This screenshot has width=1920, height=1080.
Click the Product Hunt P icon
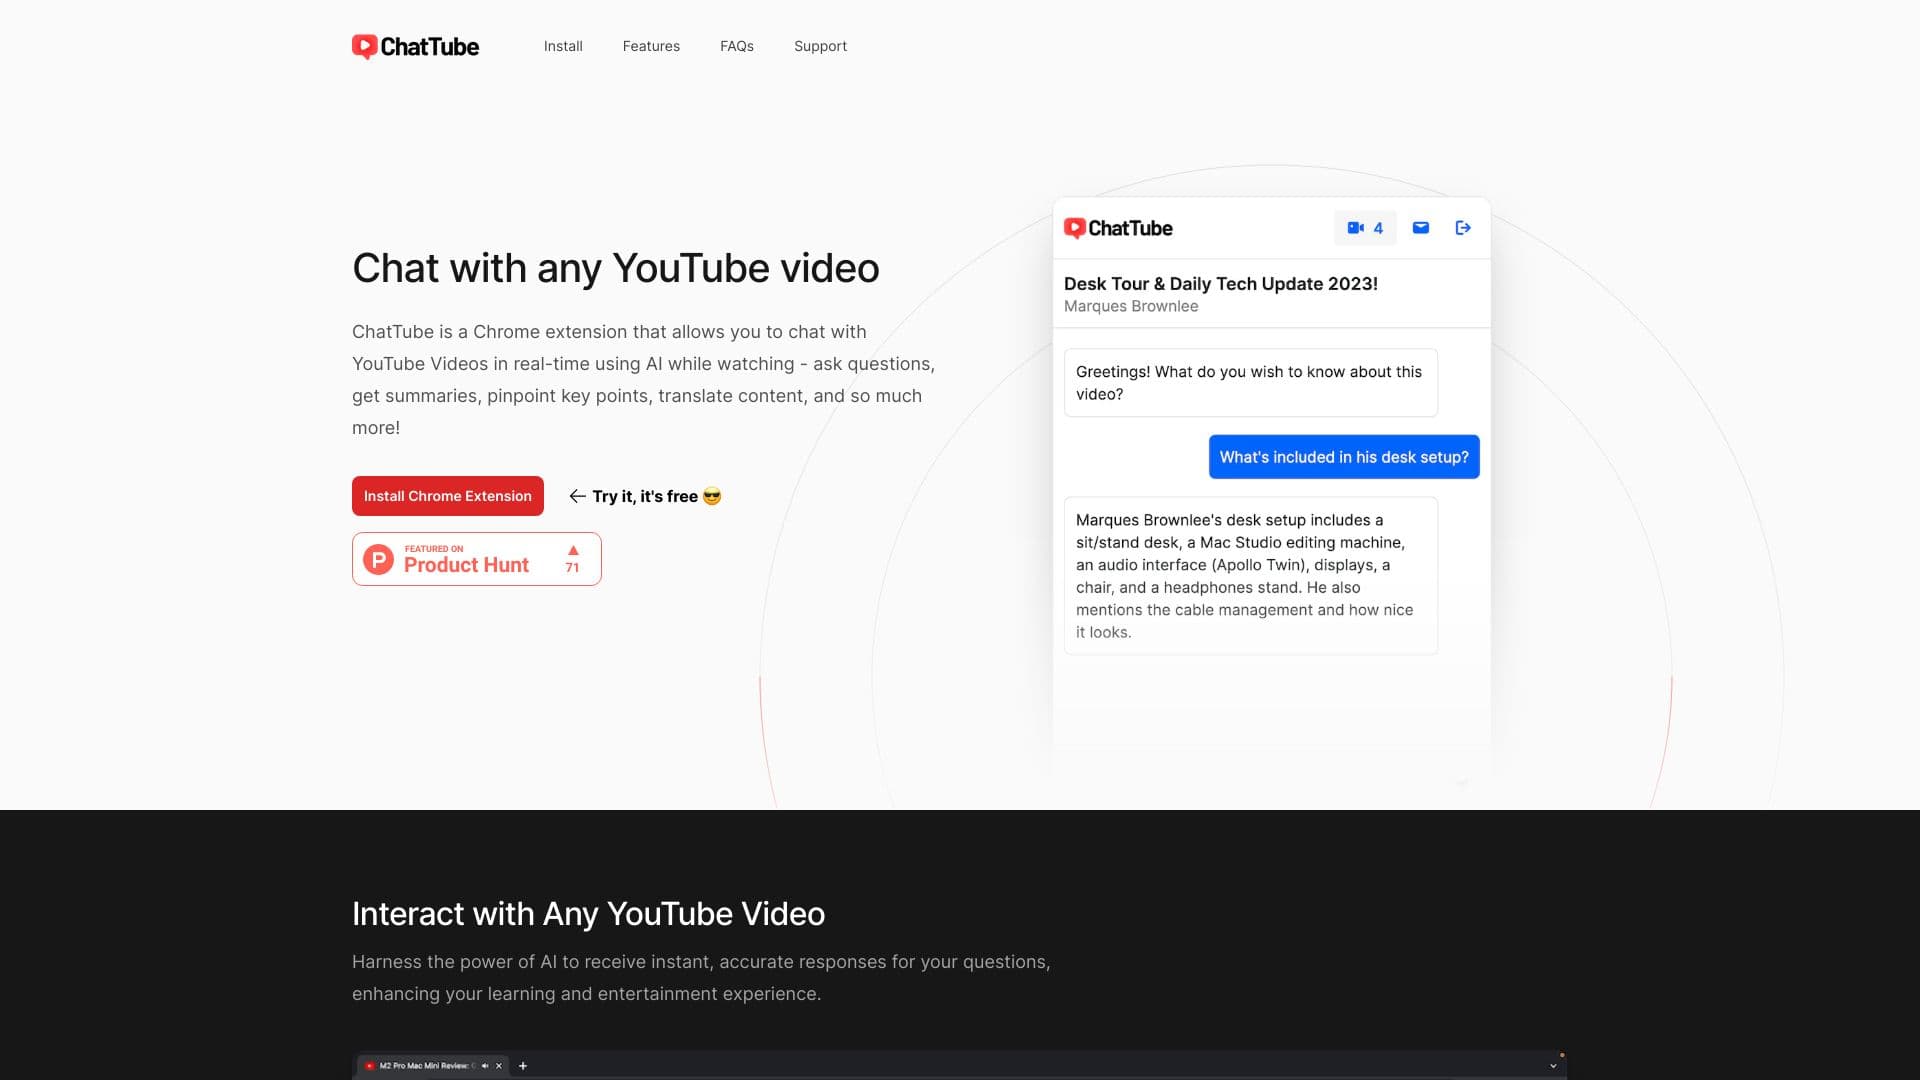coord(379,559)
